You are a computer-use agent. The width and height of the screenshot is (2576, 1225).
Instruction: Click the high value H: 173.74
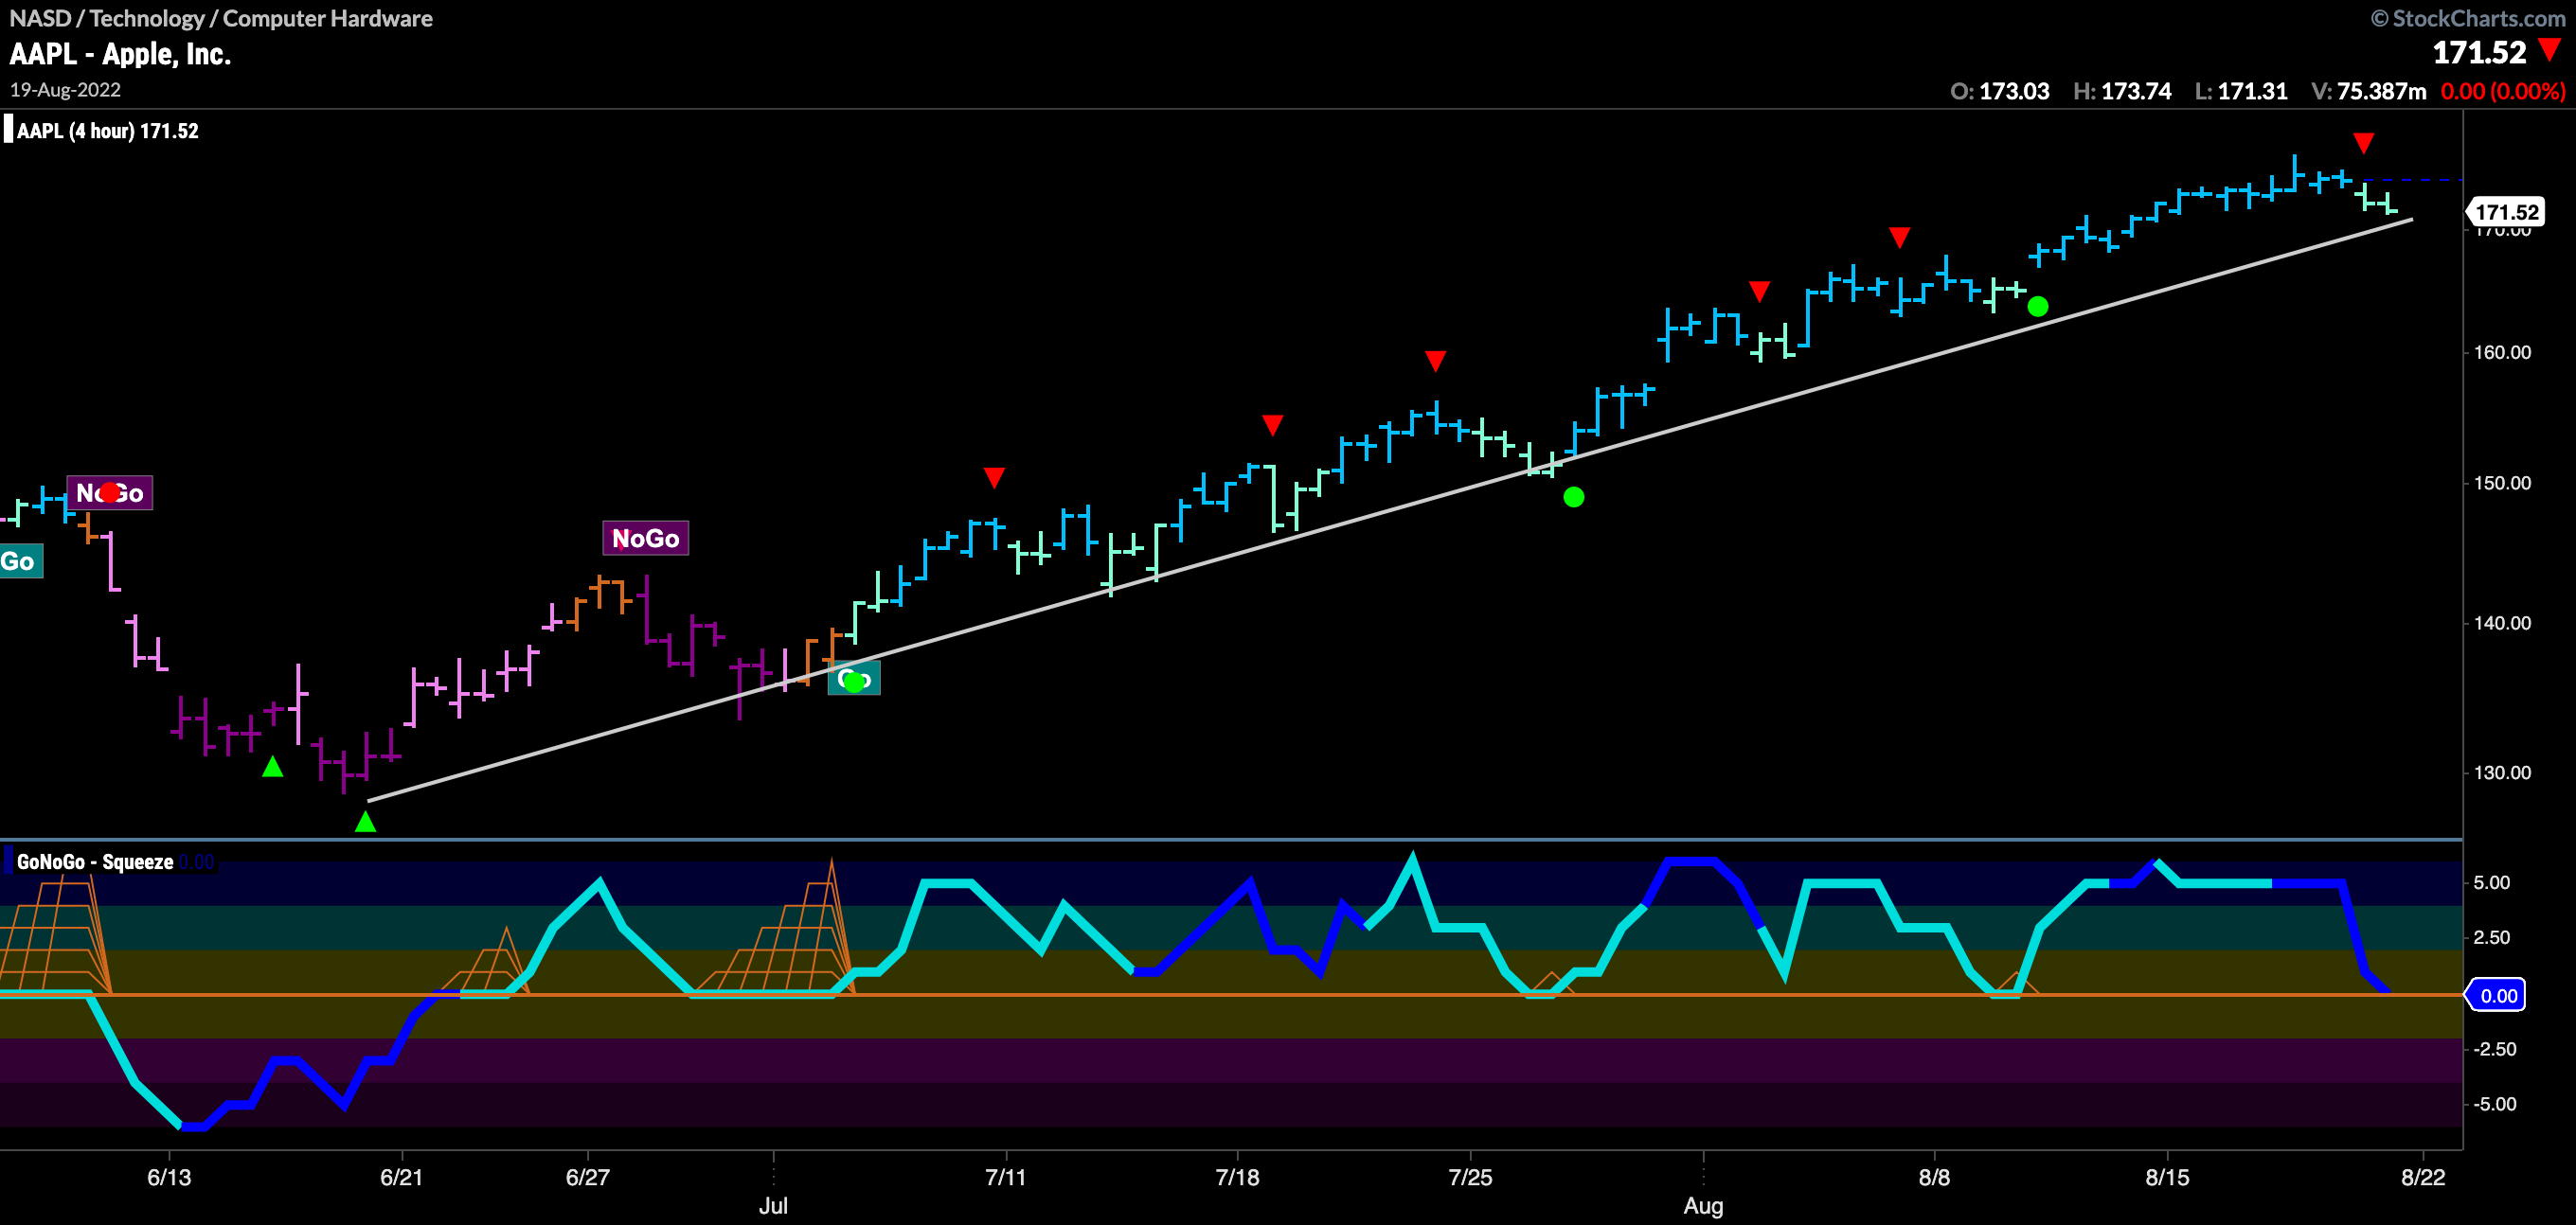click(2122, 91)
